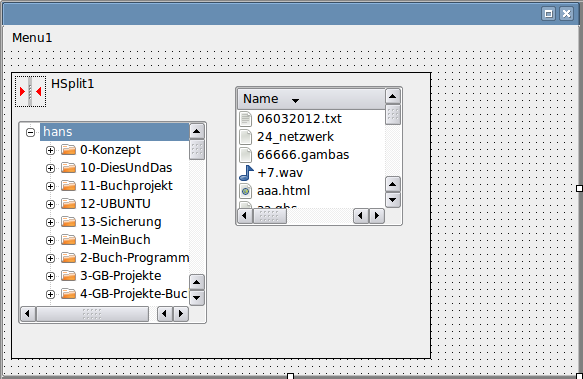The height and width of the screenshot is (379, 583).
Task: Click the file list's scroll-up arrow
Action: pyautogui.click(x=392, y=97)
